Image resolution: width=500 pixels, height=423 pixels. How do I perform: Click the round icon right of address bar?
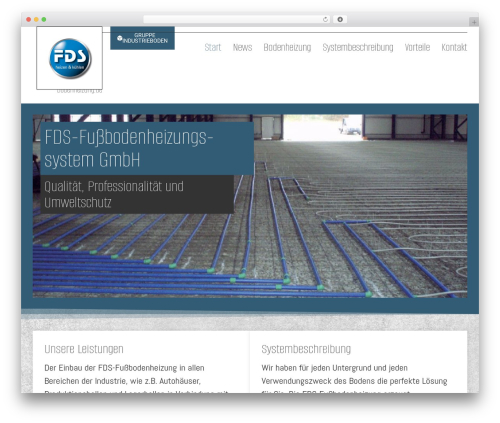tap(340, 19)
